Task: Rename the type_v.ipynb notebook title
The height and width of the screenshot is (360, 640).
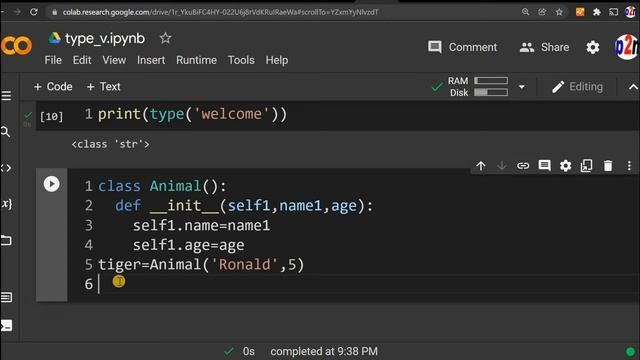Action: [105, 38]
